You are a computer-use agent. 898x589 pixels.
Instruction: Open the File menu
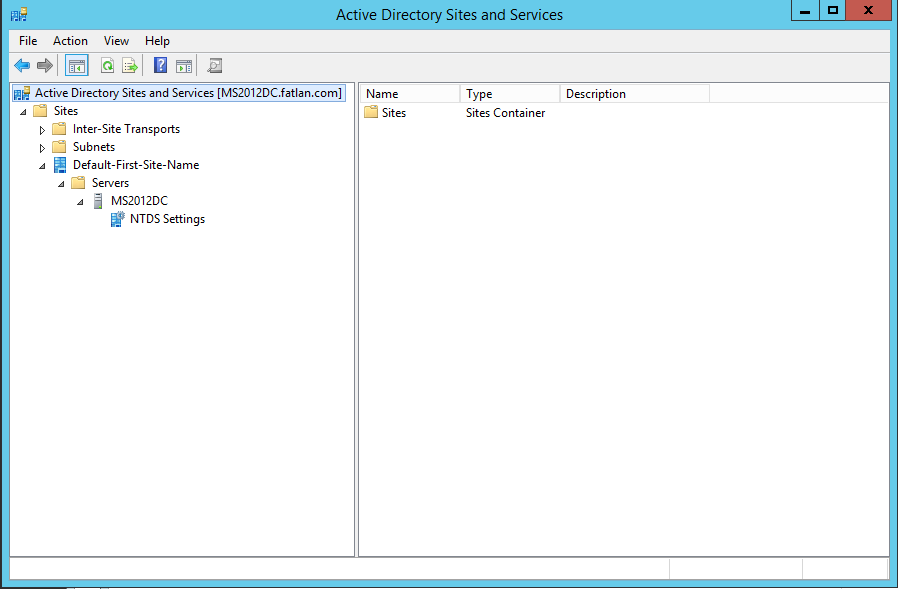[28, 41]
